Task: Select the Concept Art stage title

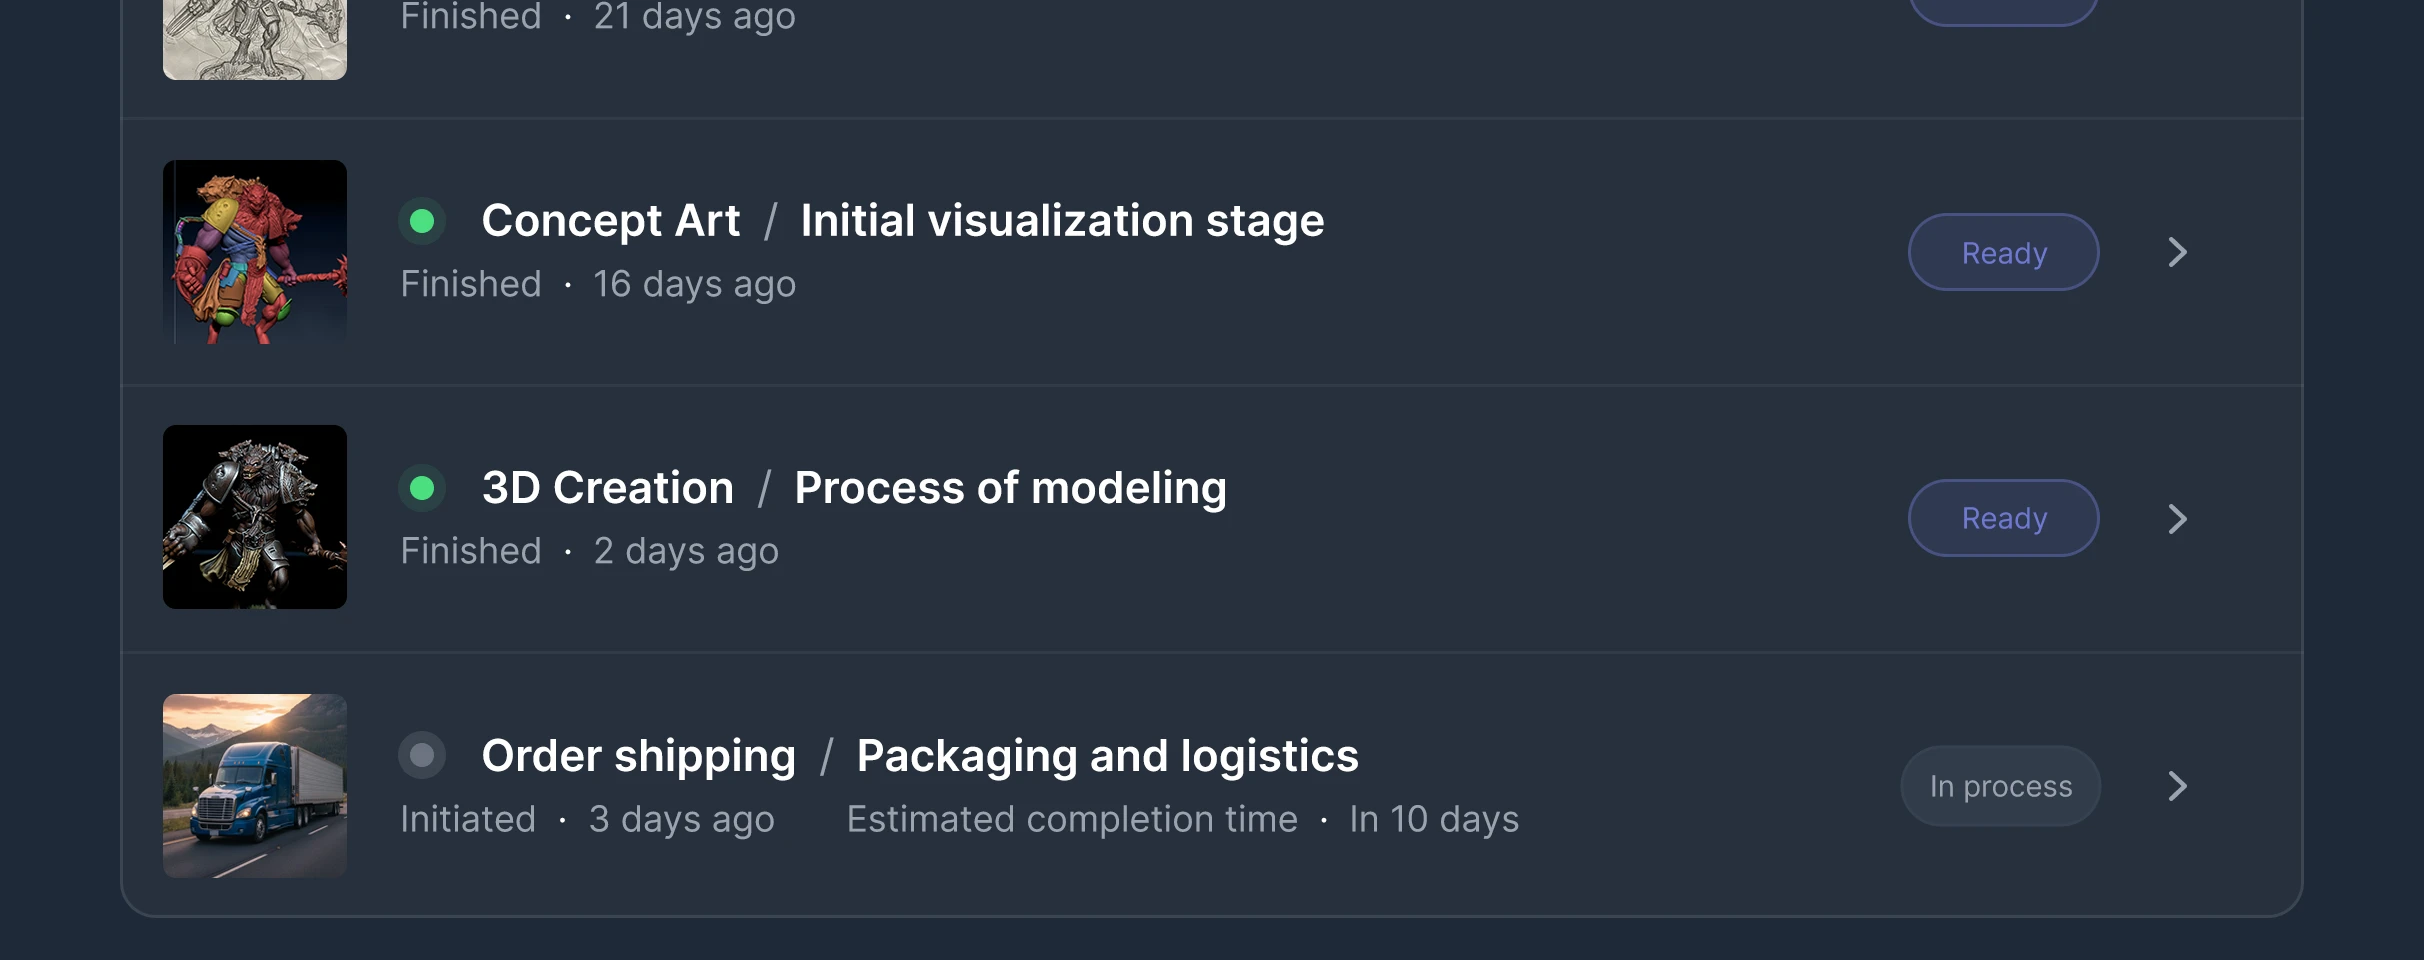Action: coord(610,221)
